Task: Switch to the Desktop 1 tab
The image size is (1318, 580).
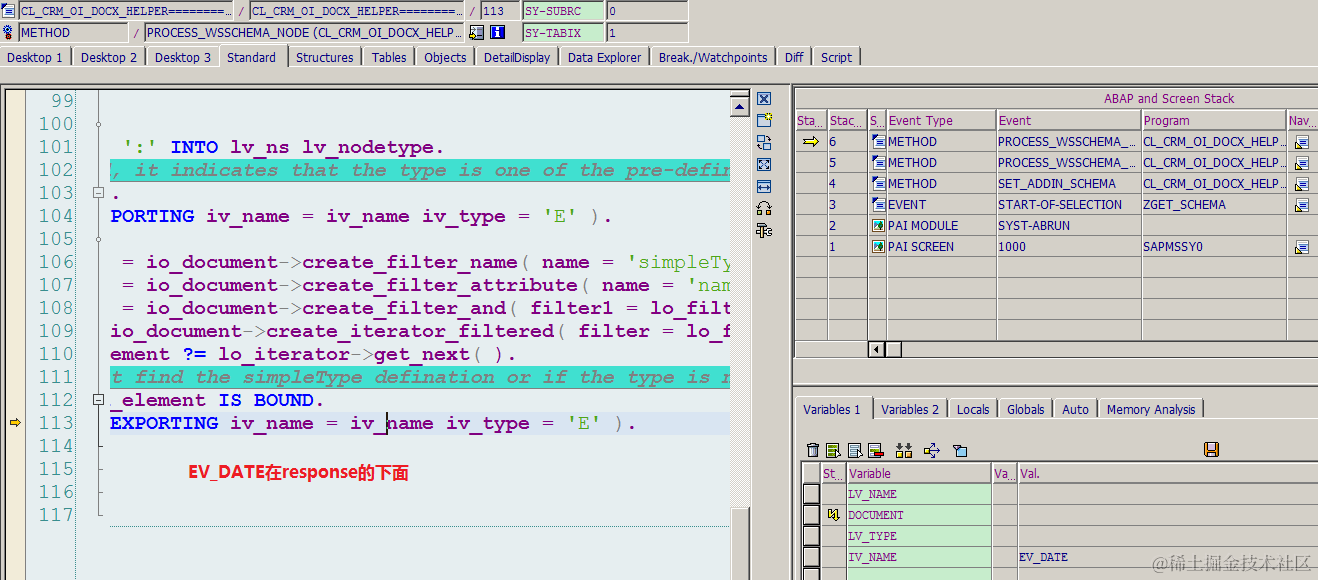Action: click(x=35, y=57)
